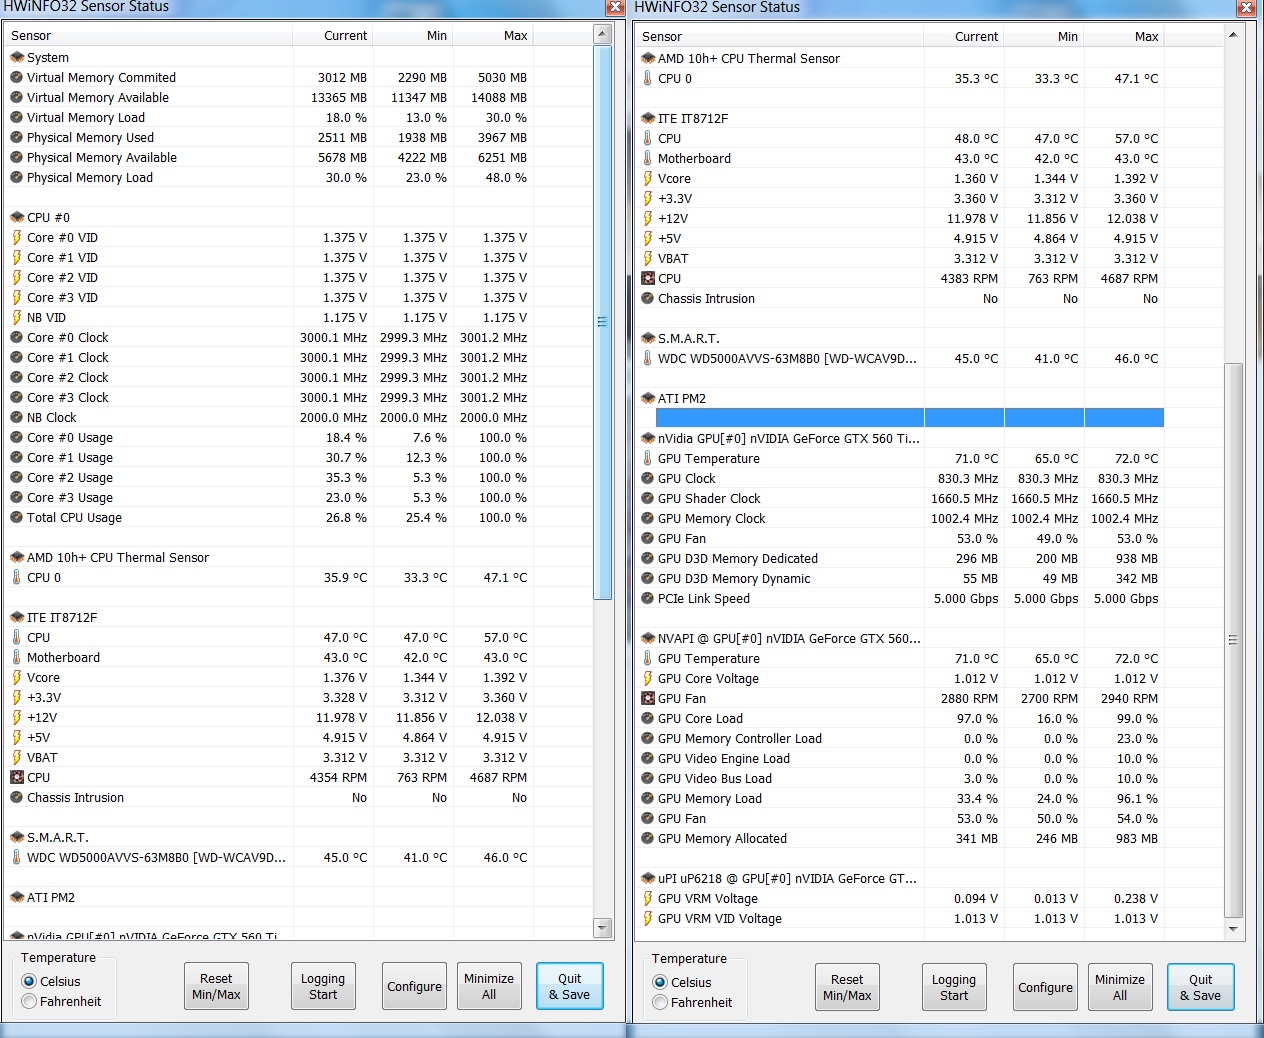Click GPU Core Voltage bolt icon
The height and width of the screenshot is (1038, 1264).
(x=648, y=679)
